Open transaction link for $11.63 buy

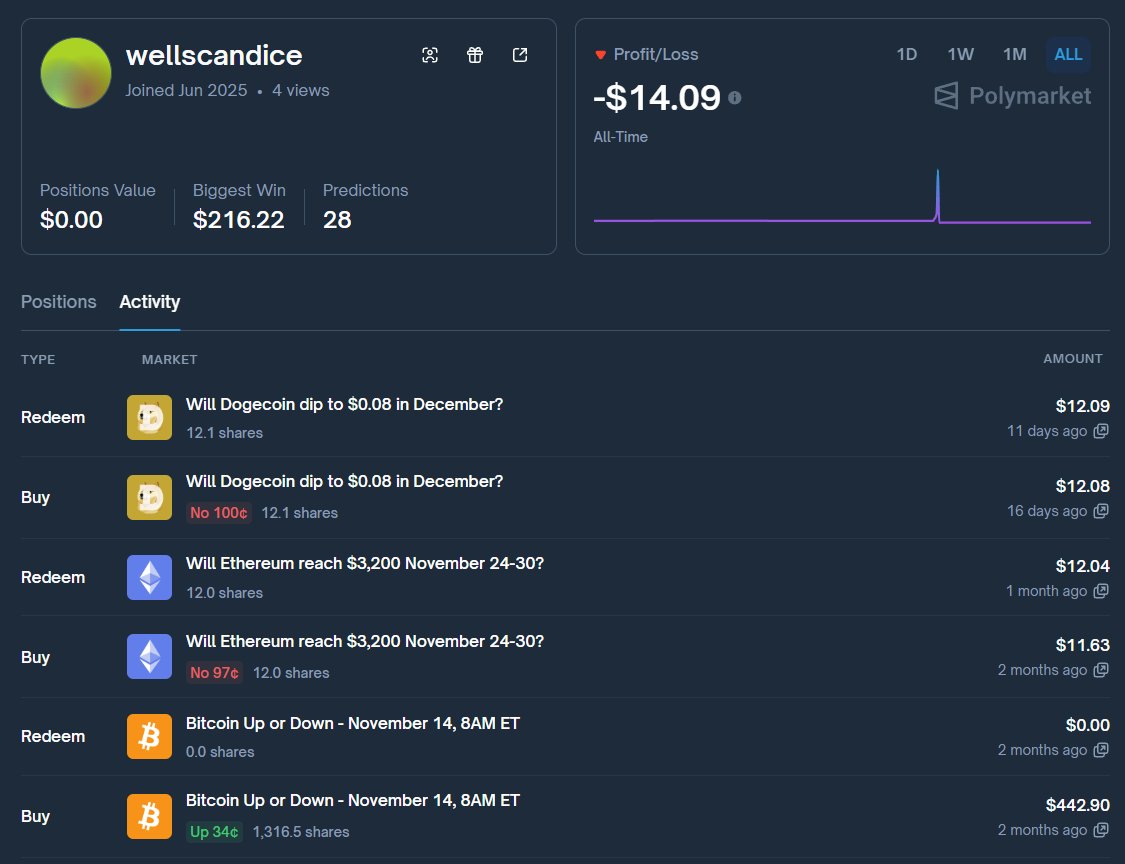(1101, 670)
